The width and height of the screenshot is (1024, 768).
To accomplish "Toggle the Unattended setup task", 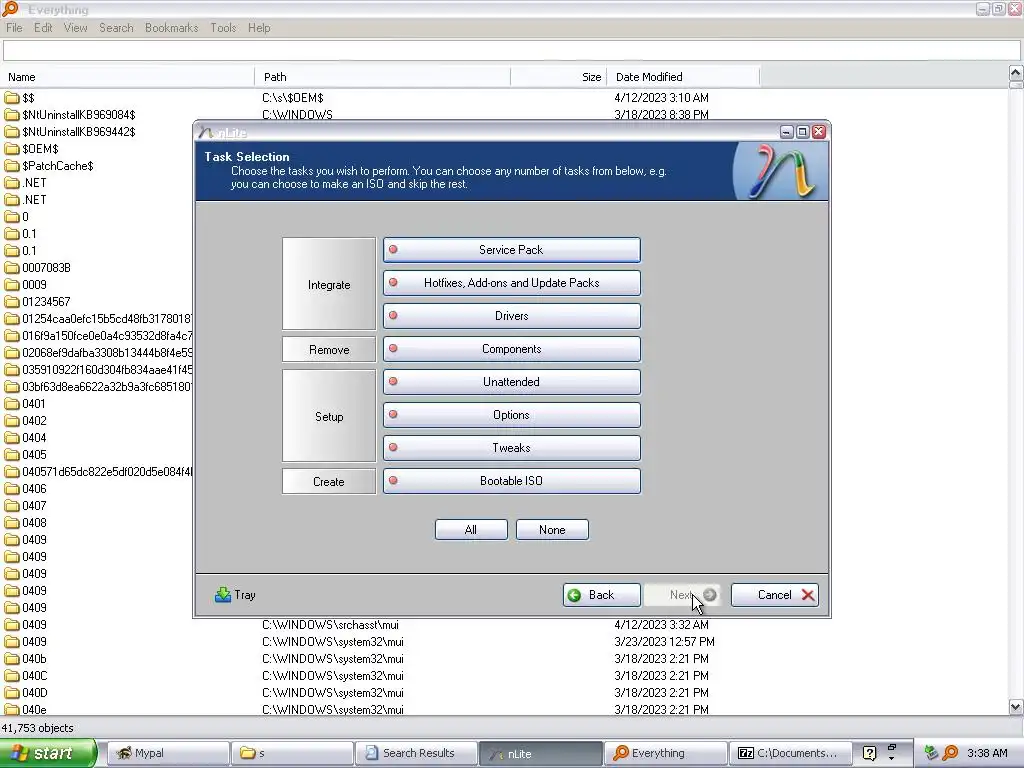I will [511, 381].
